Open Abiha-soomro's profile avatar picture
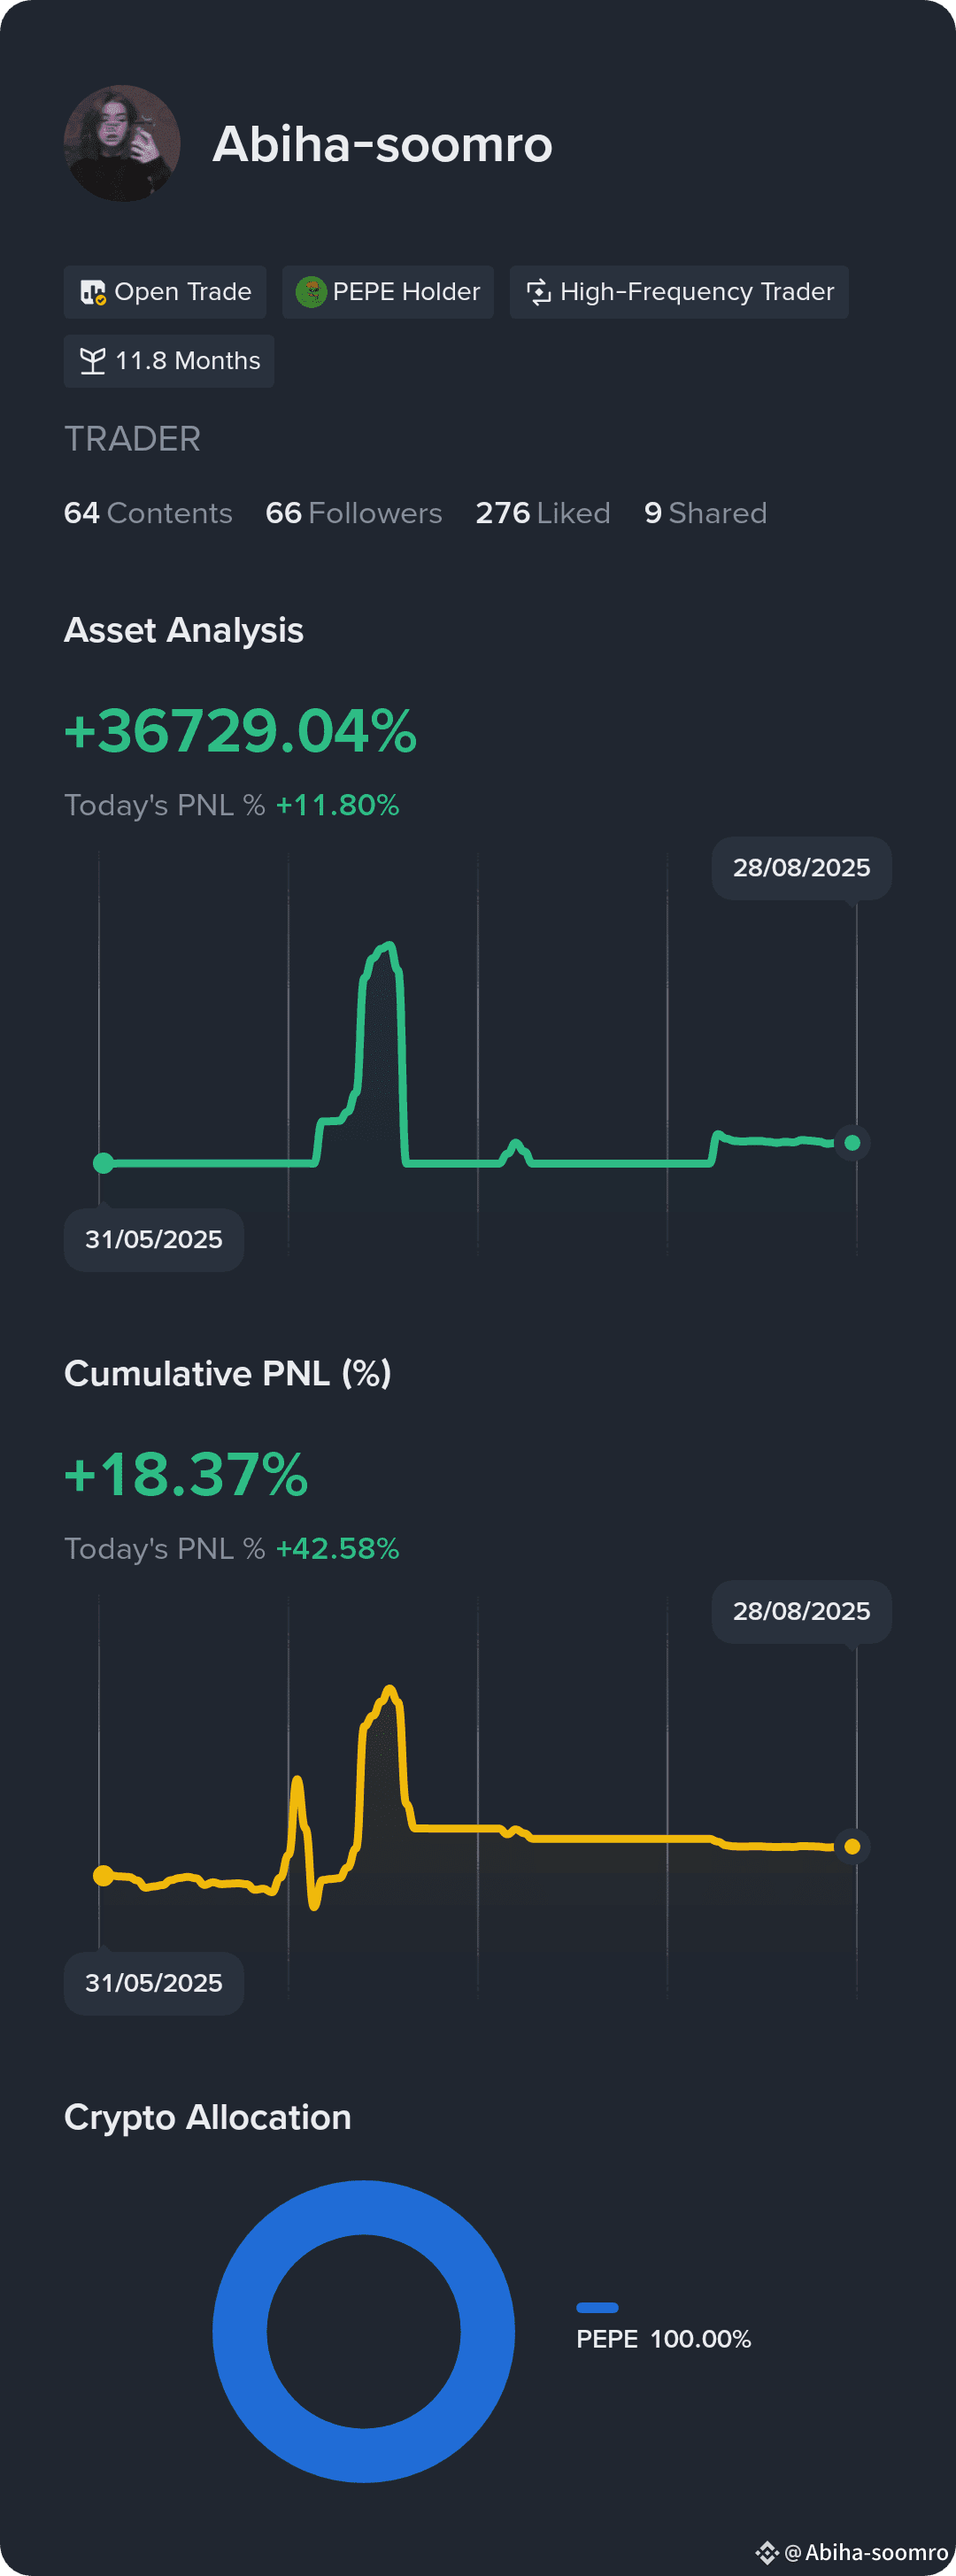The image size is (956, 2576). [x=122, y=143]
